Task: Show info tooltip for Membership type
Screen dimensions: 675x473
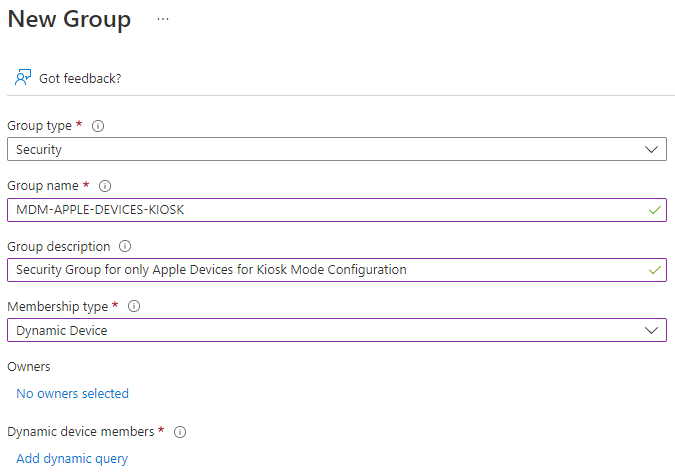Action: click(x=134, y=306)
